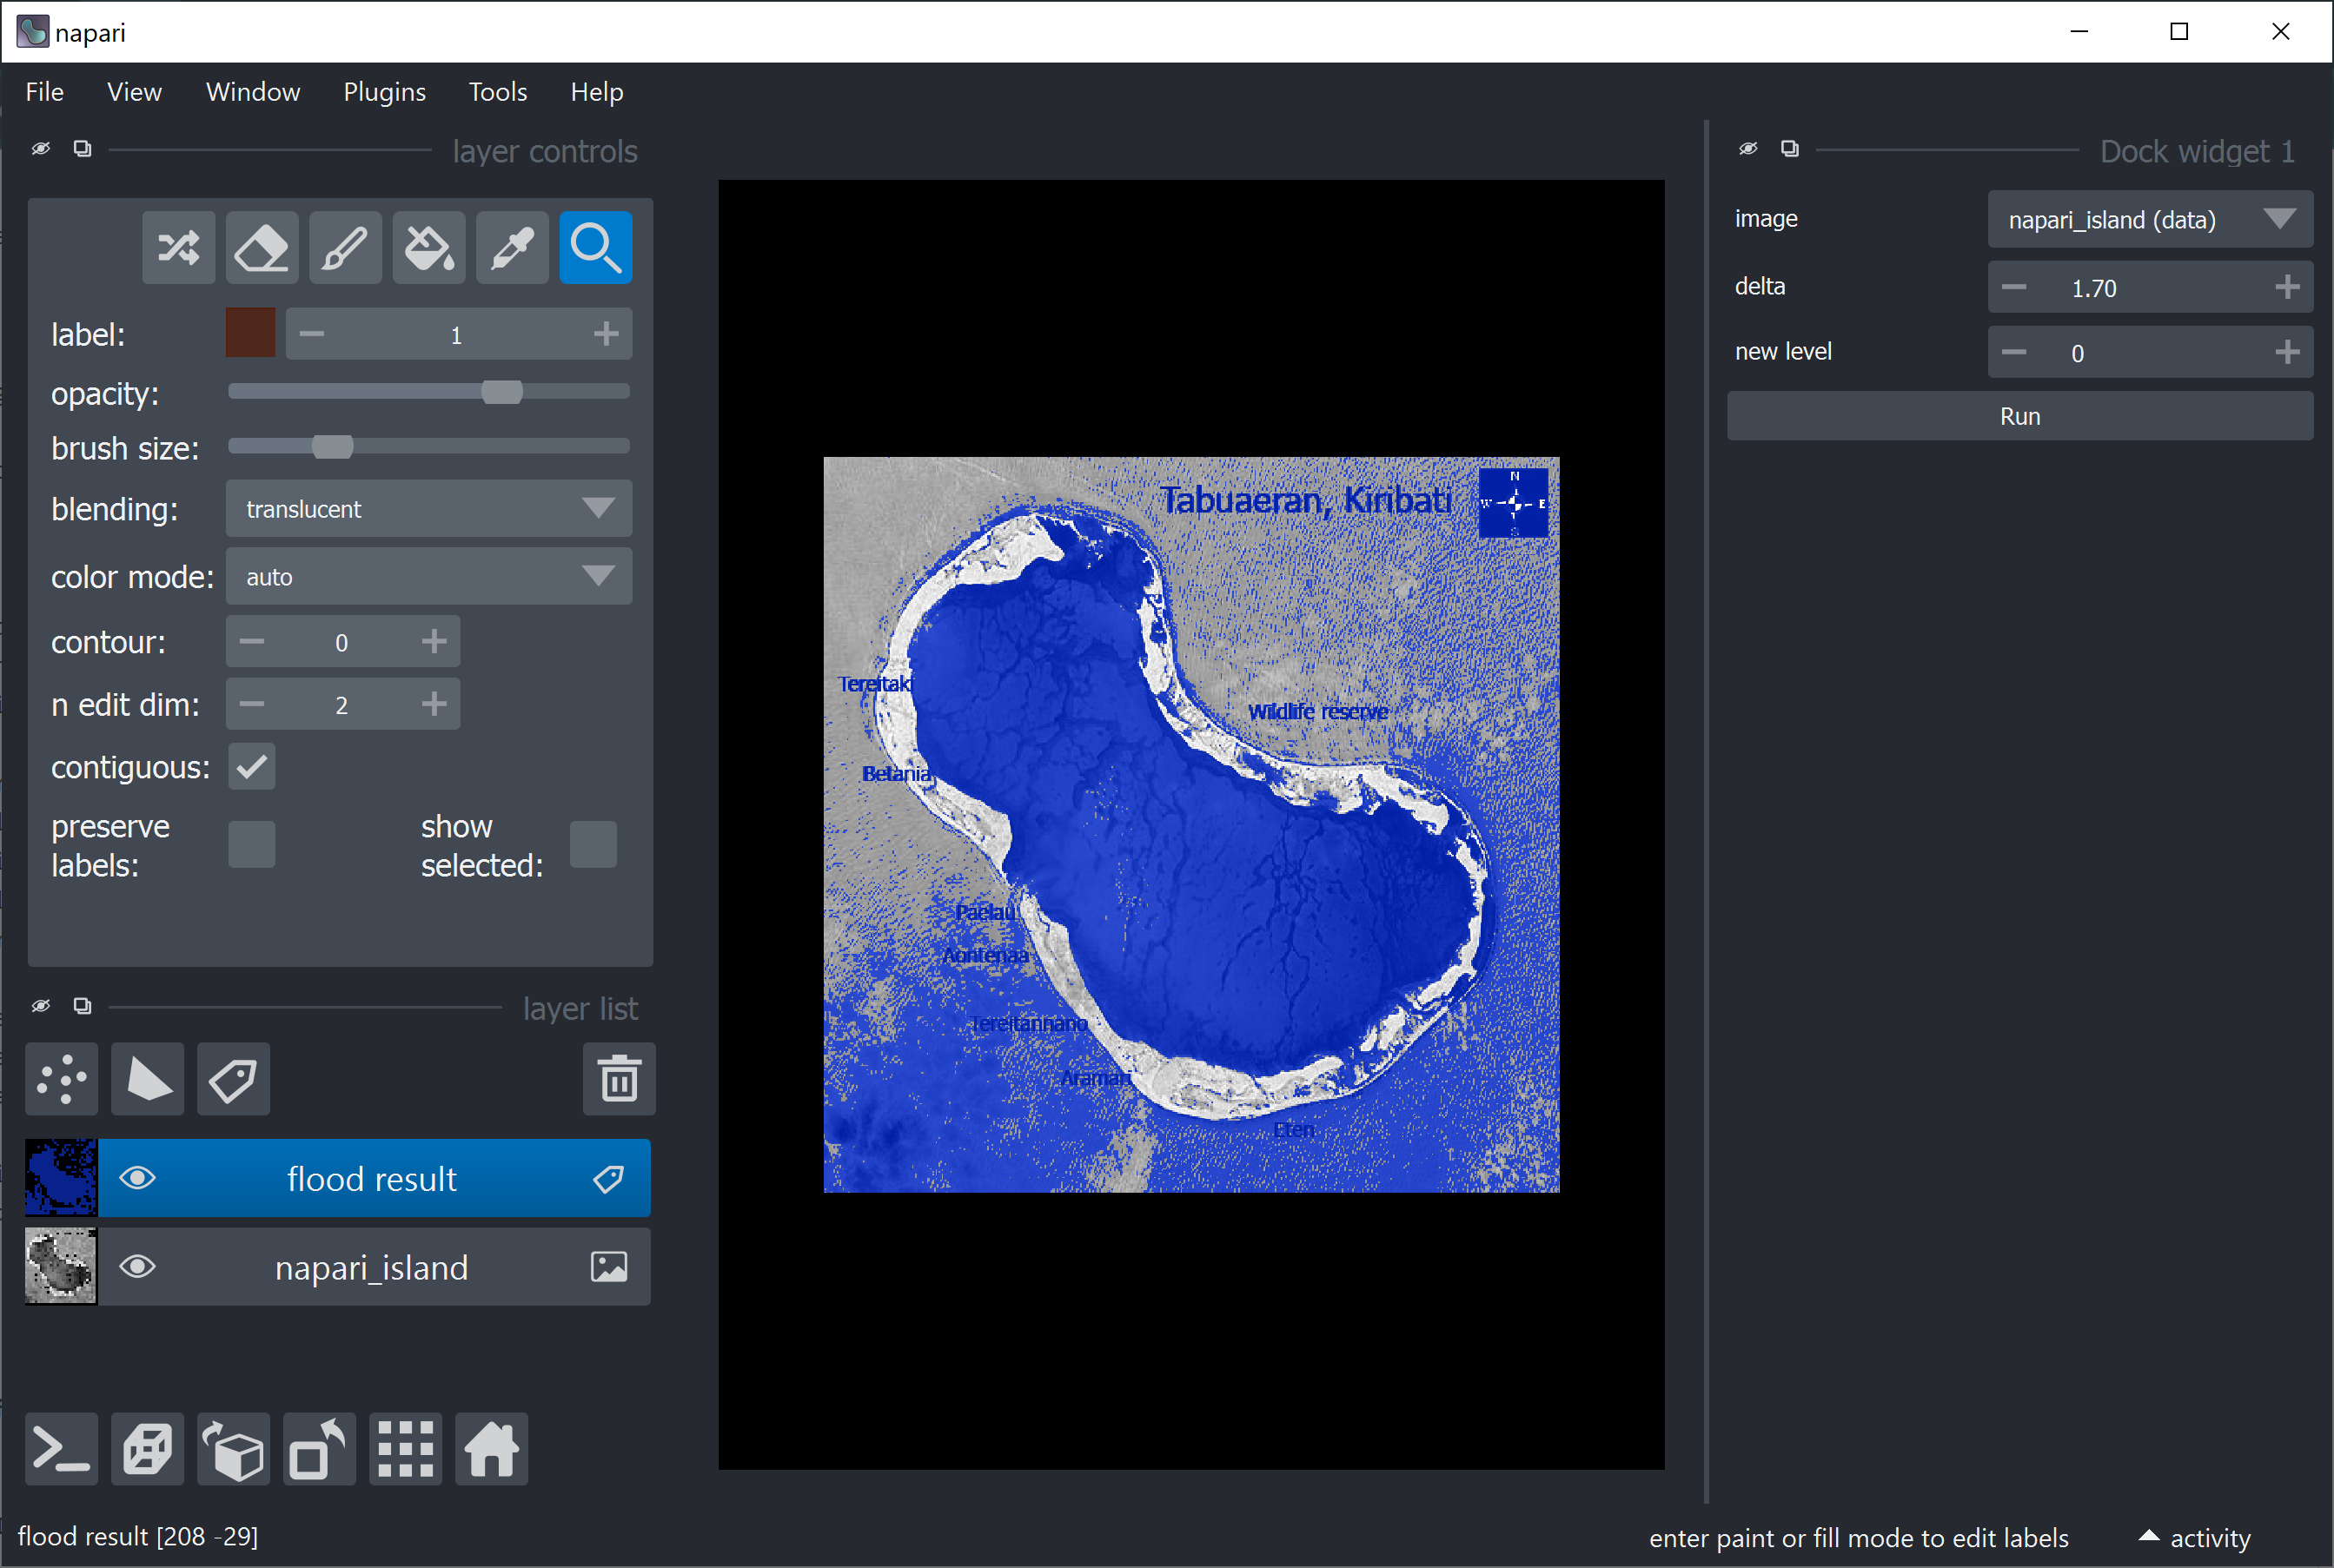This screenshot has height=1568, width=2334.
Task: Decrease the contour value
Action: pos(252,642)
